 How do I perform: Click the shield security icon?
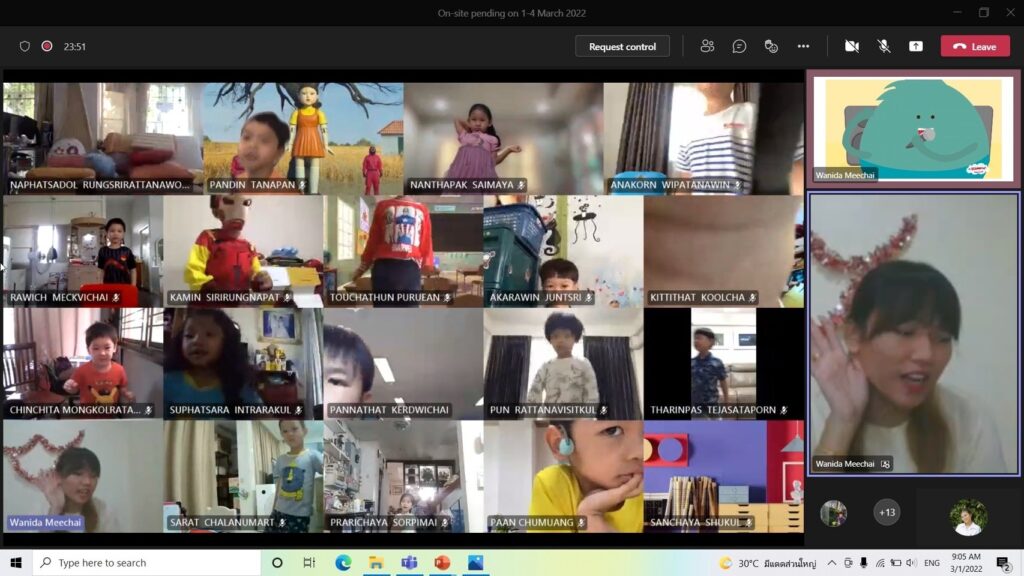(x=25, y=46)
